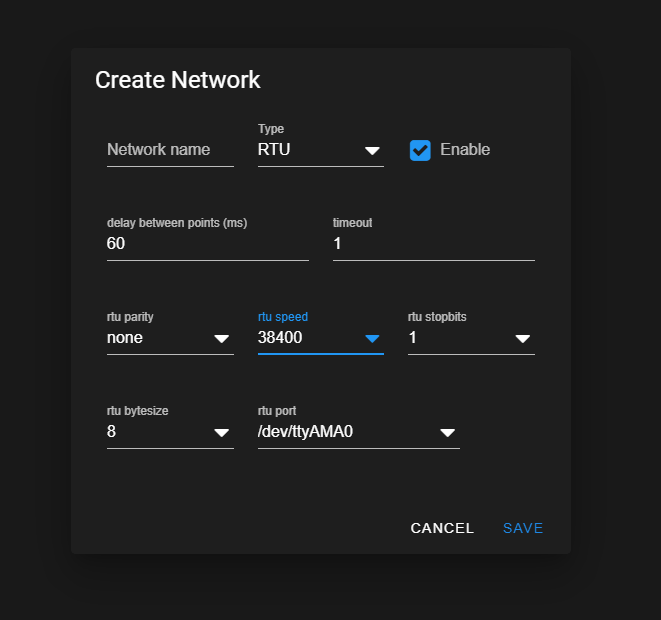Click the blue rtu speed arrow icon

[372, 338]
